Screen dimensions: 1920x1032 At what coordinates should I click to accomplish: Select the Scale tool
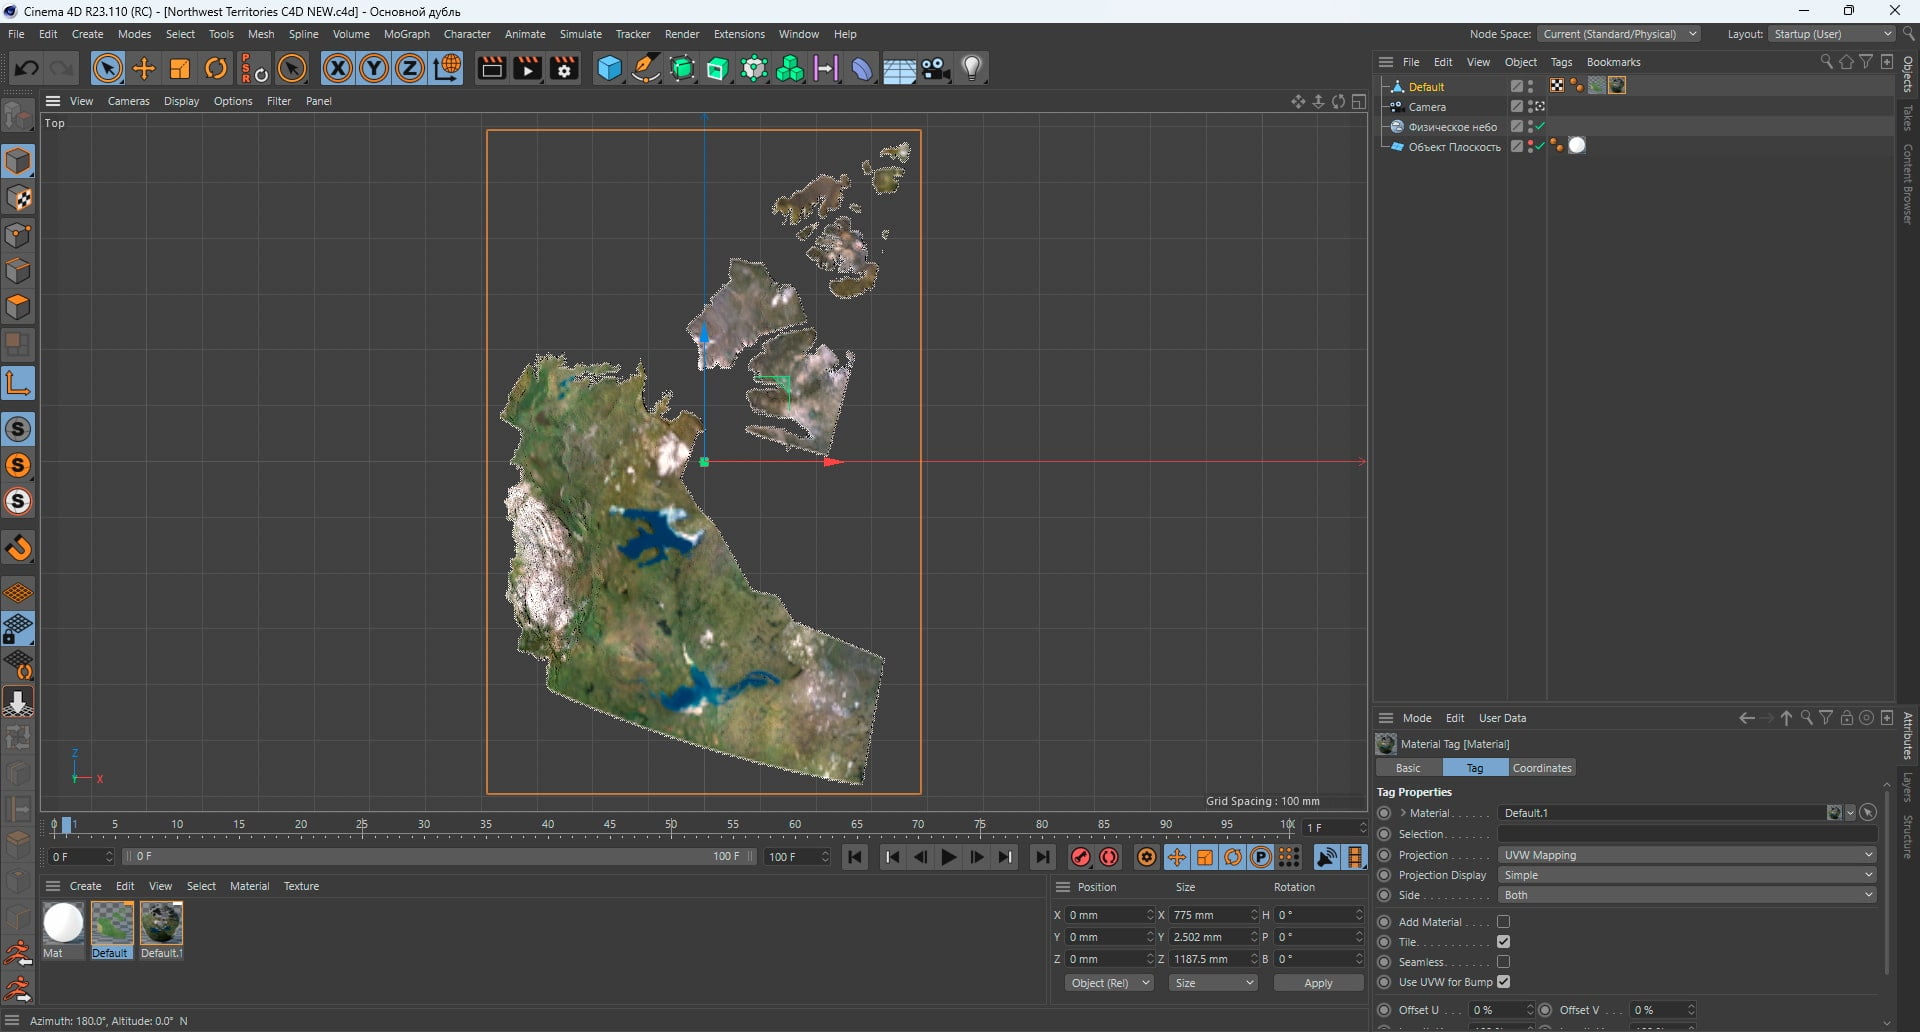pos(180,68)
